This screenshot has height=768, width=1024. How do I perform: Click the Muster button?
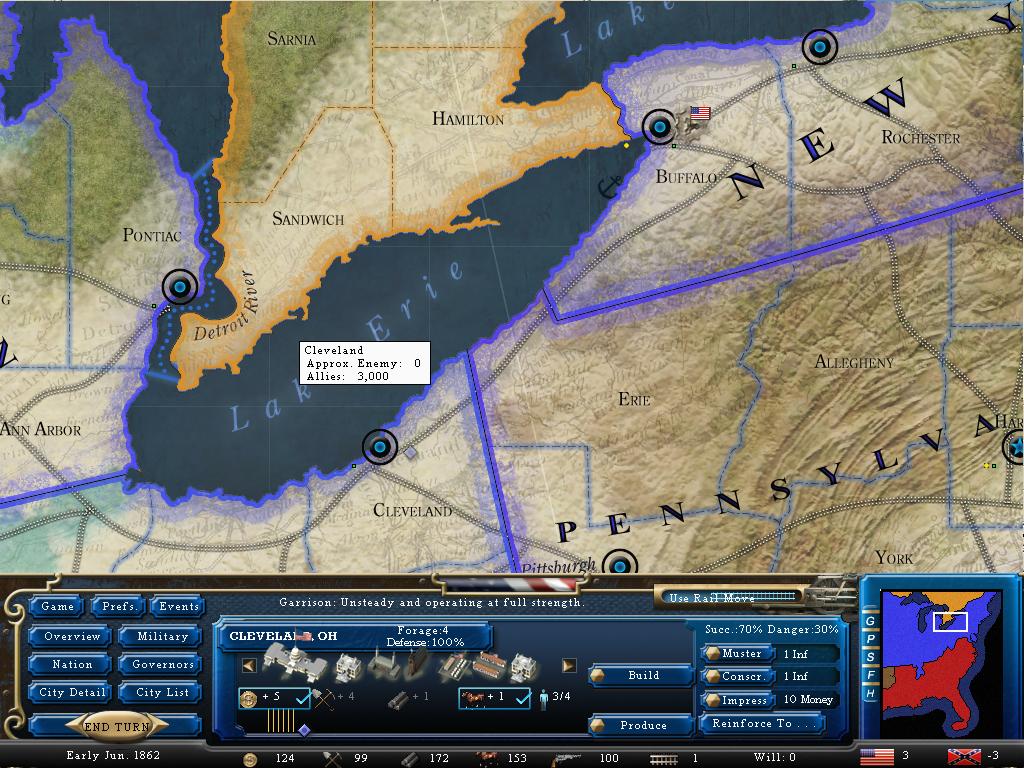pos(739,653)
